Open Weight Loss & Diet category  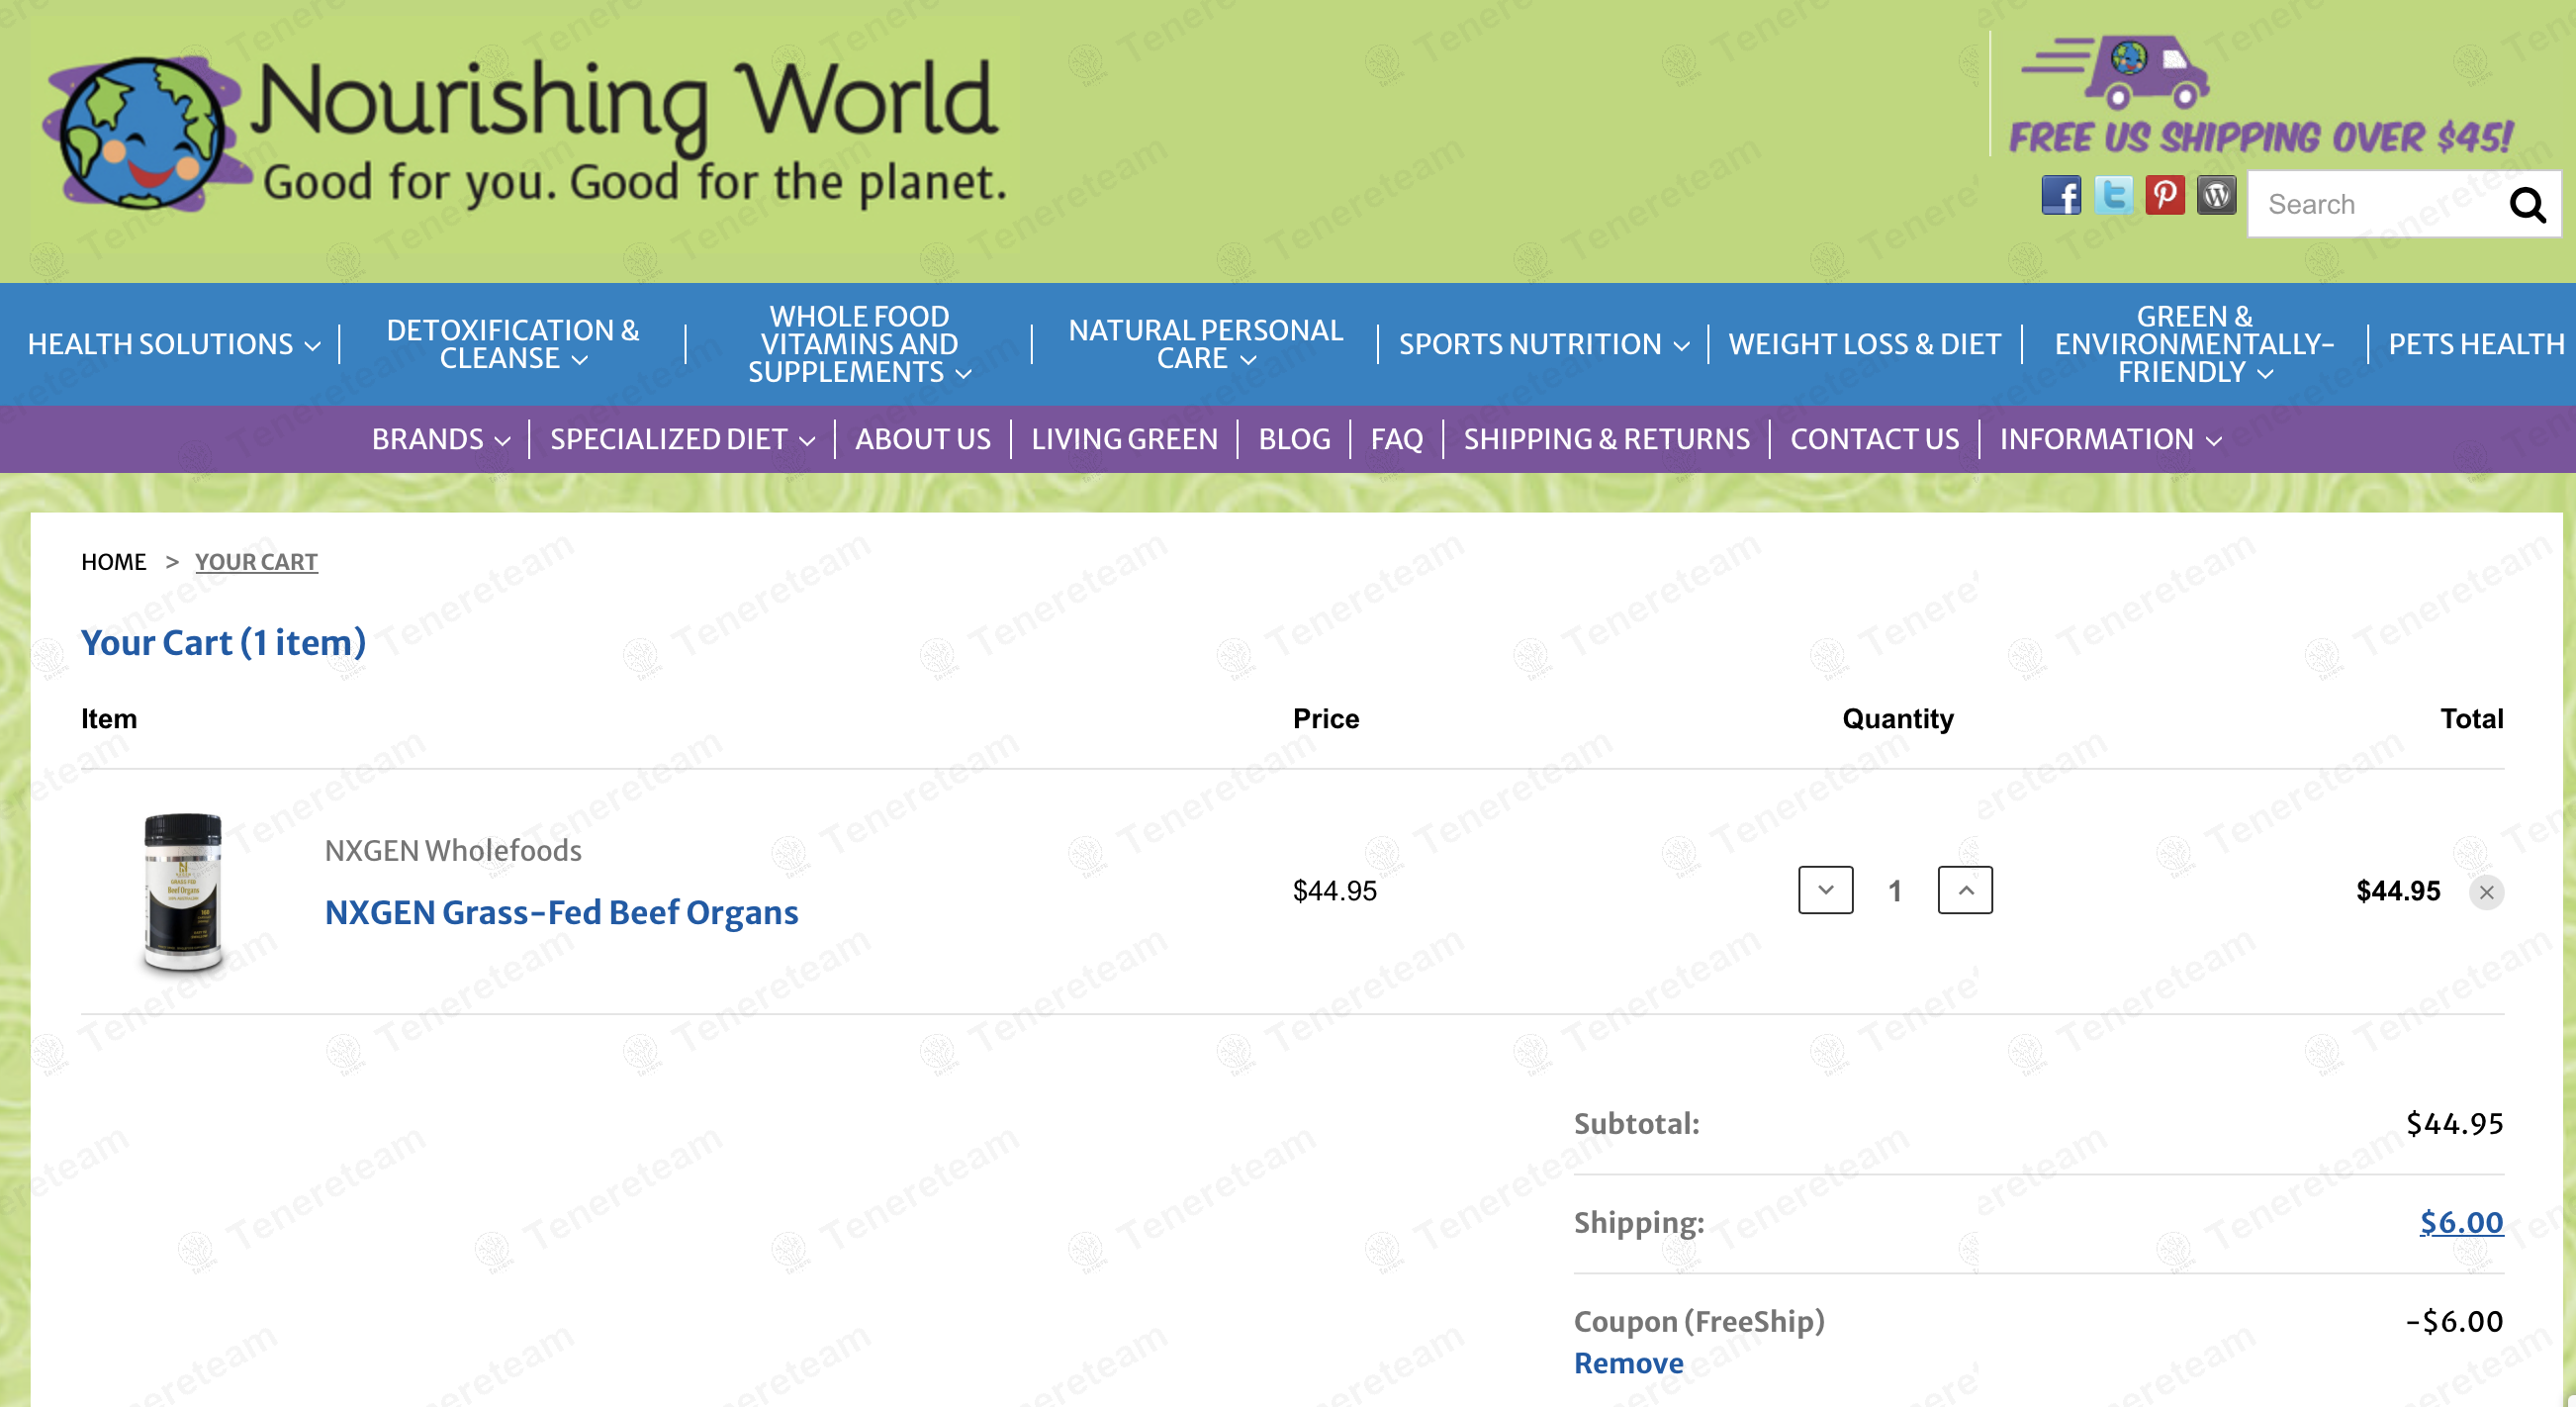point(1865,344)
